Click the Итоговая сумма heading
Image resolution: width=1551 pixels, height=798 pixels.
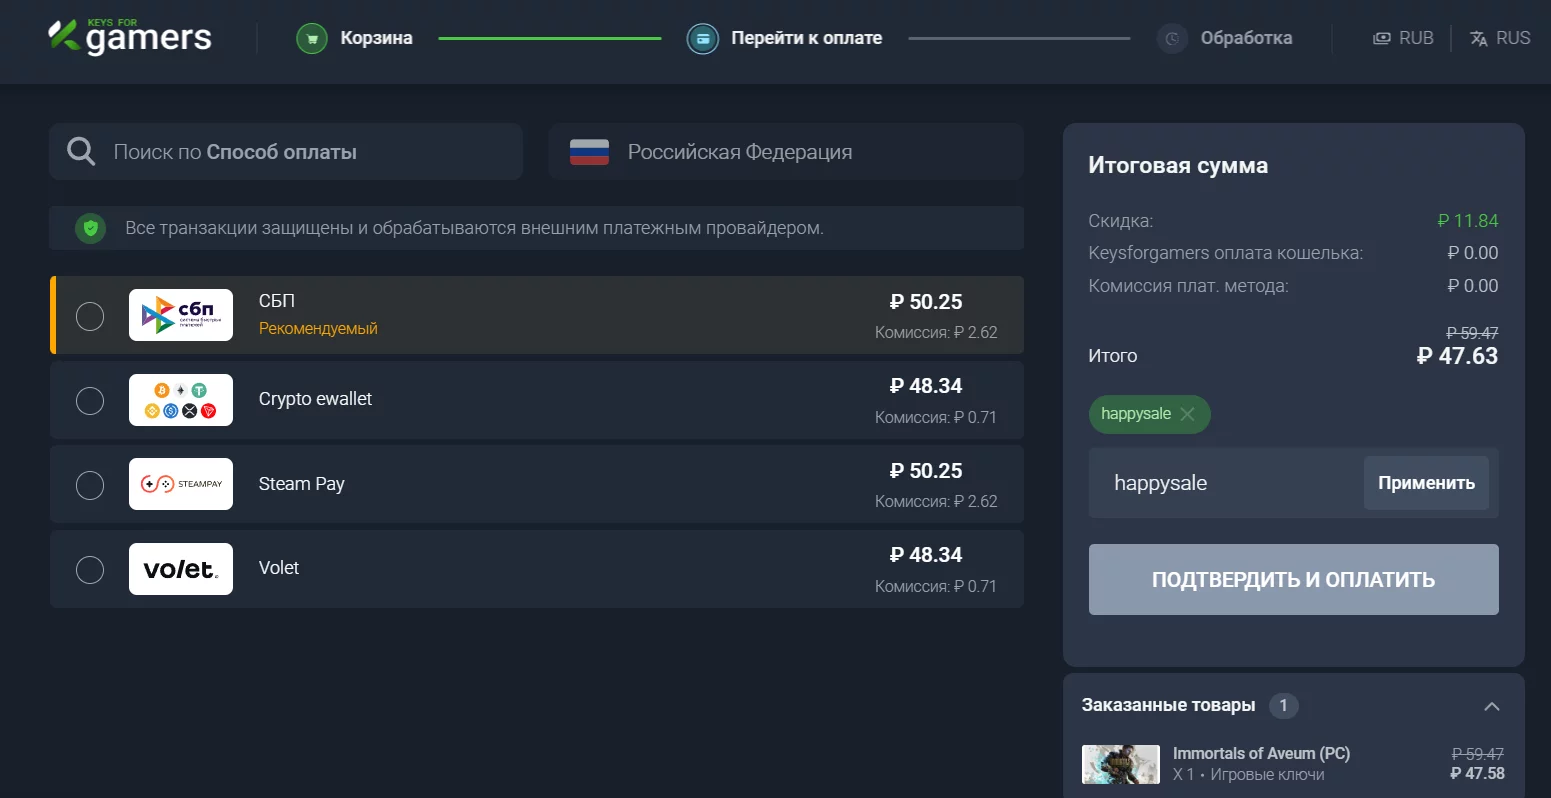pos(1178,166)
